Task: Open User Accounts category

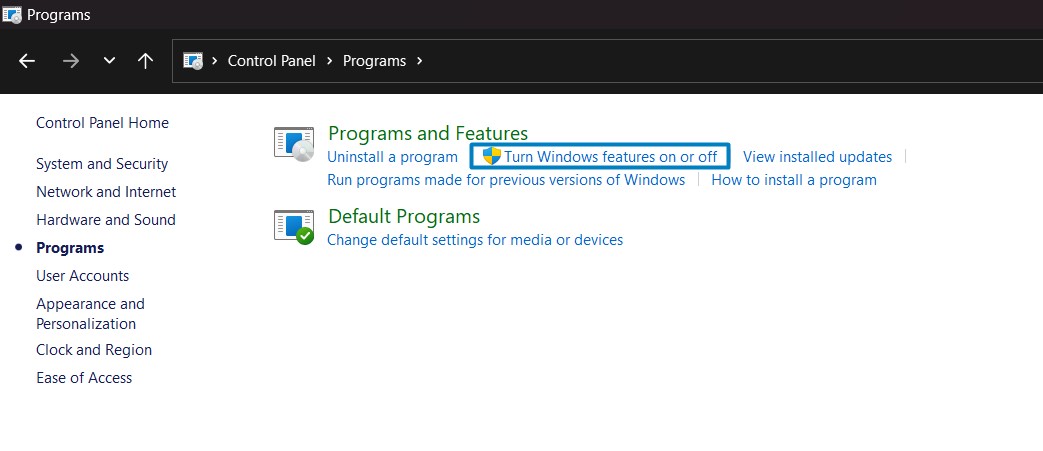Action: (82, 275)
